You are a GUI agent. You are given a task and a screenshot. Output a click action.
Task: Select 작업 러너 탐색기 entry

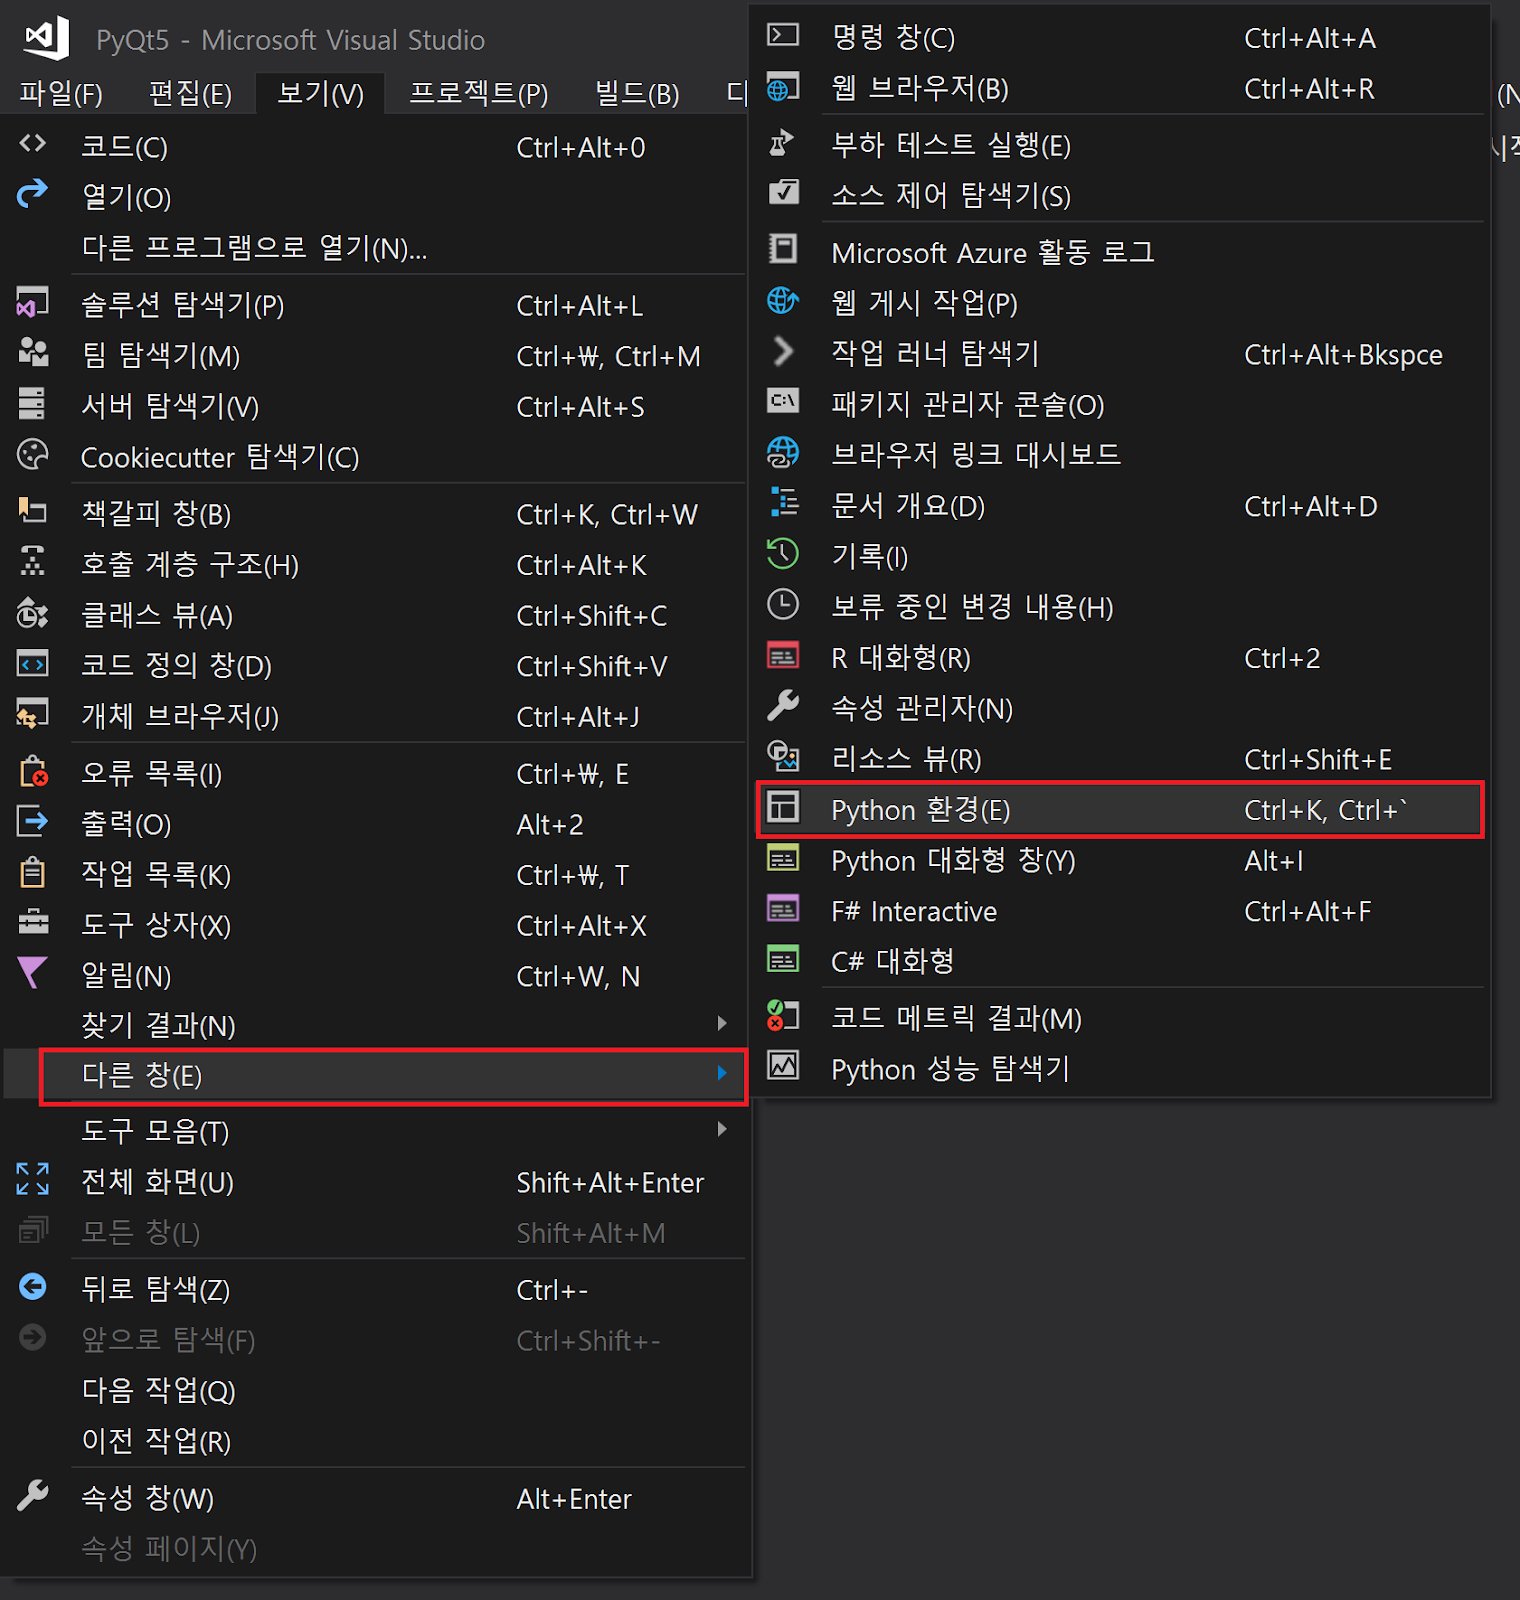[x=1120, y=354]
